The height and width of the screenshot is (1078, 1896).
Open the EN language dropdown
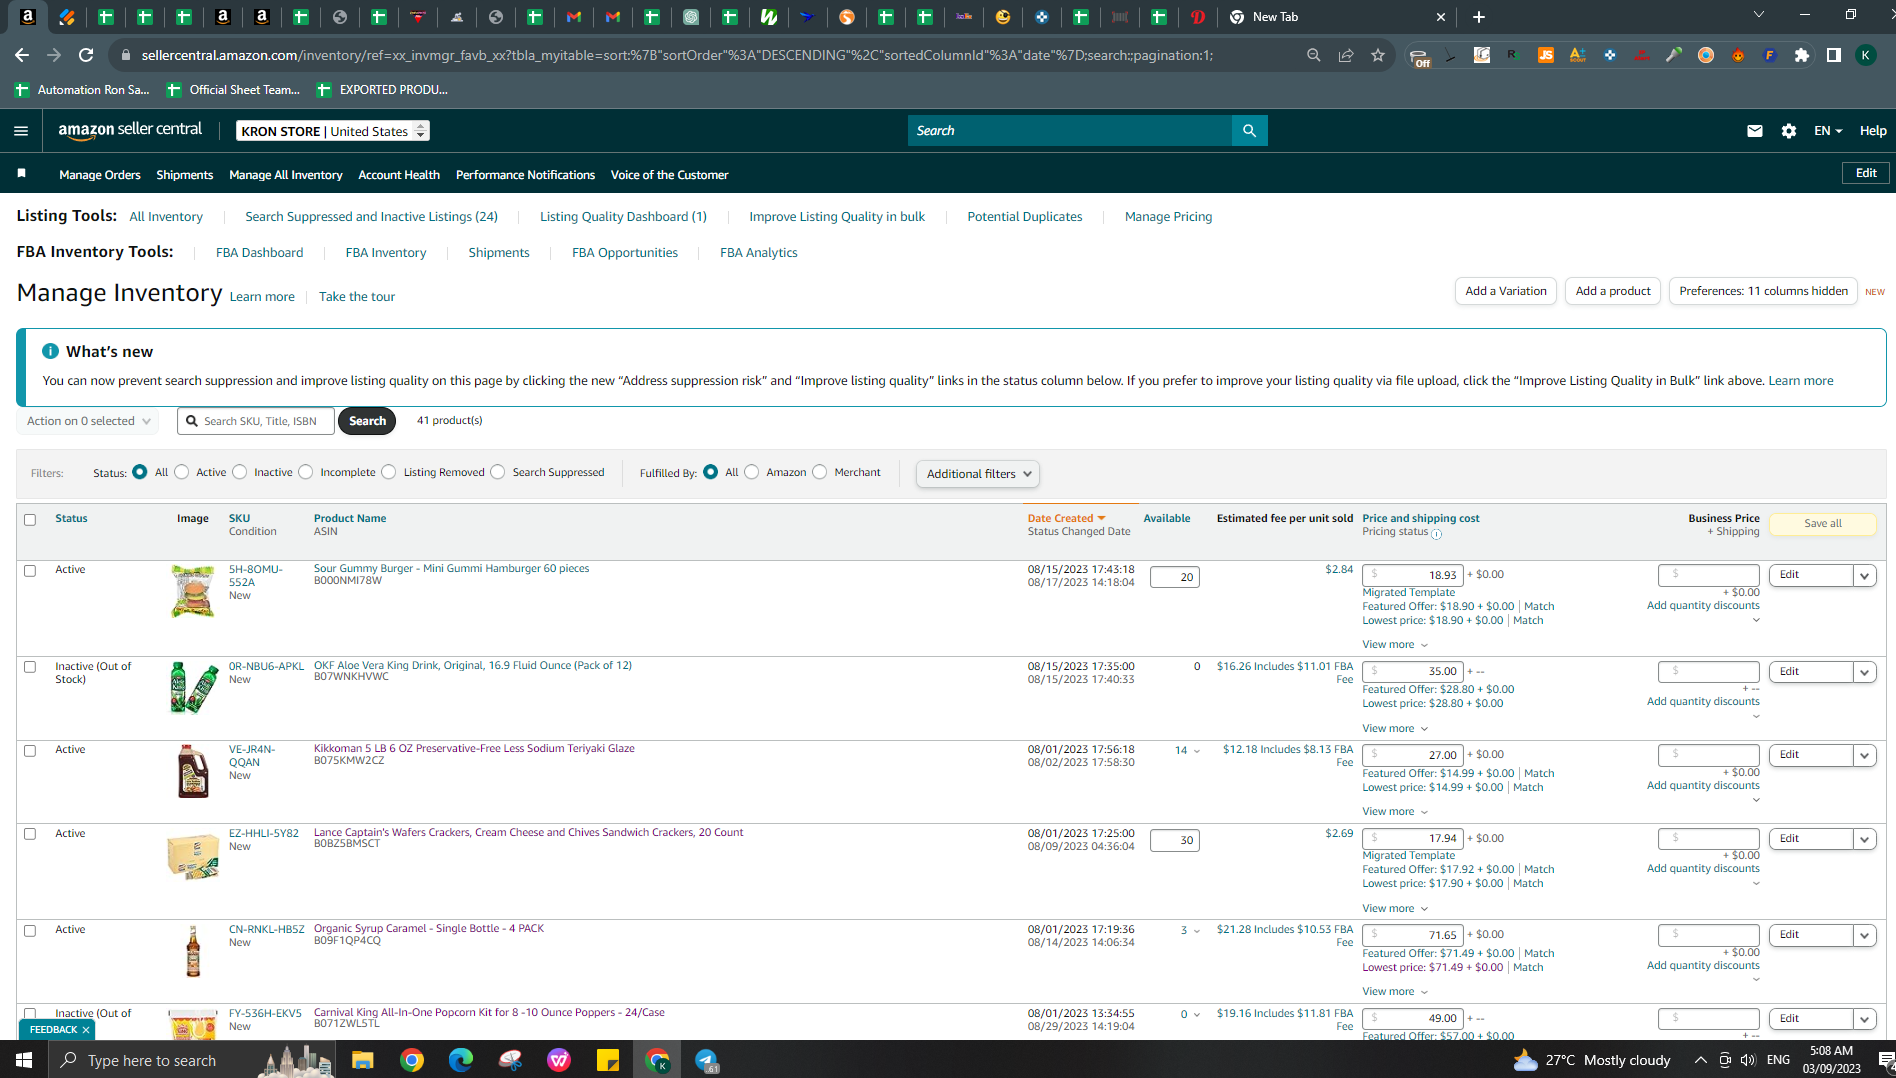(x=1827, y=131)
